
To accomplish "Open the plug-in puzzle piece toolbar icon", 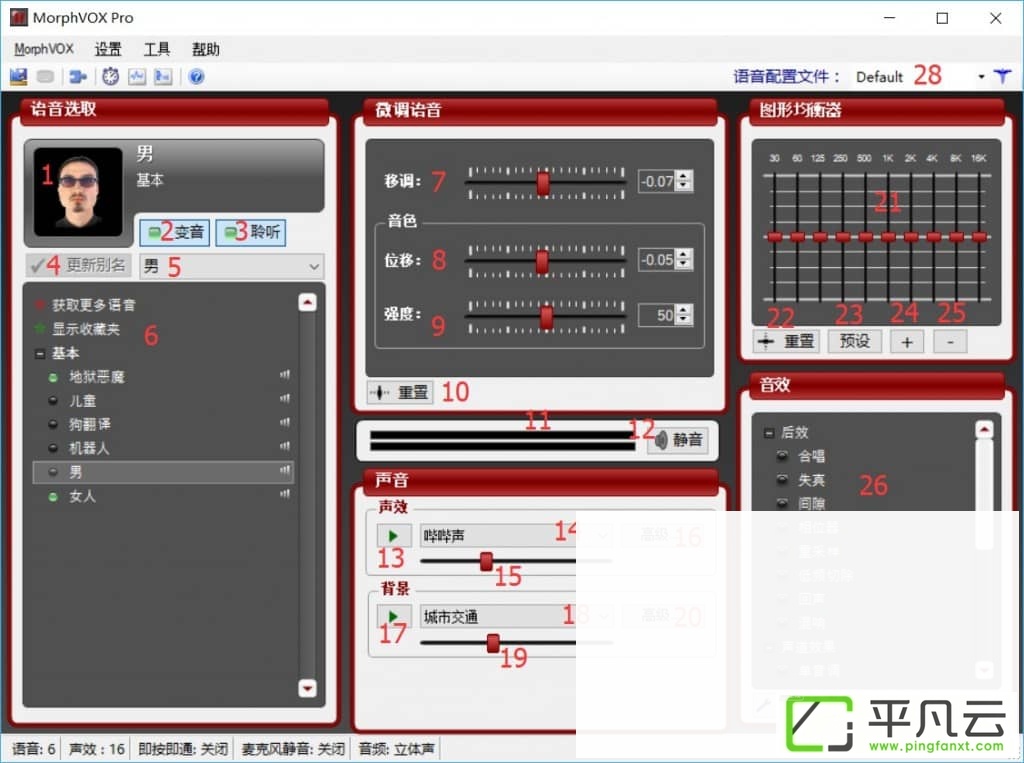I will [78, 77].
